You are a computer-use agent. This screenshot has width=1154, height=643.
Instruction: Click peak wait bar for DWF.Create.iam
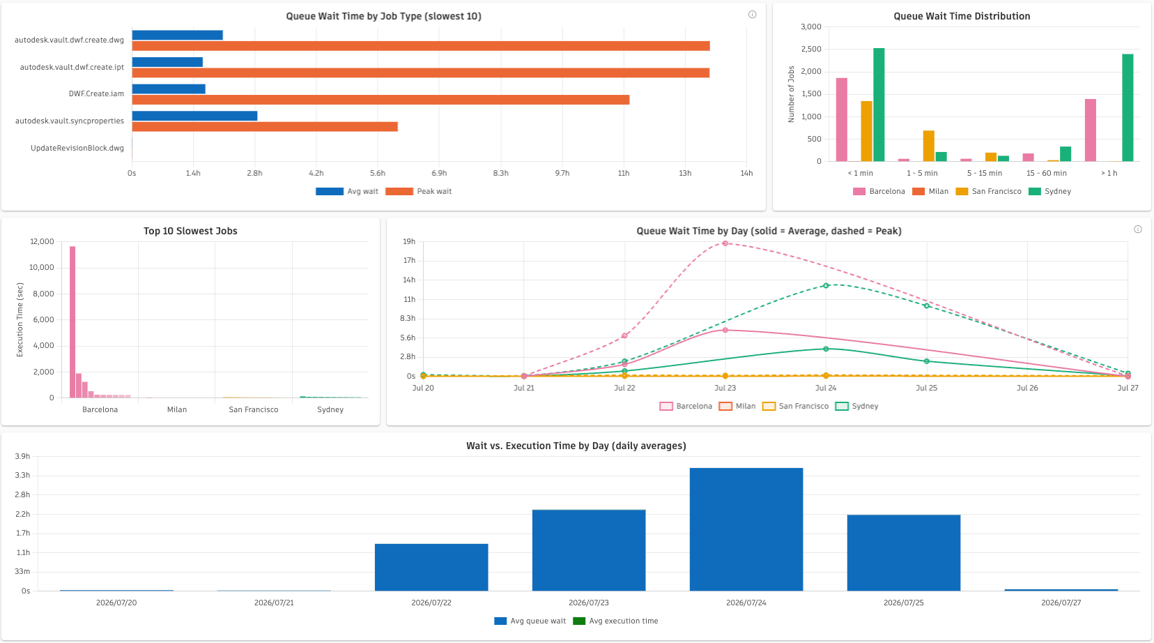380,100
